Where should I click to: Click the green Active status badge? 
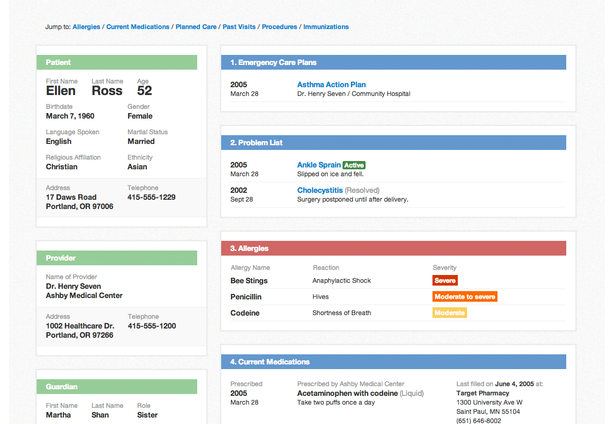point(354,165)
